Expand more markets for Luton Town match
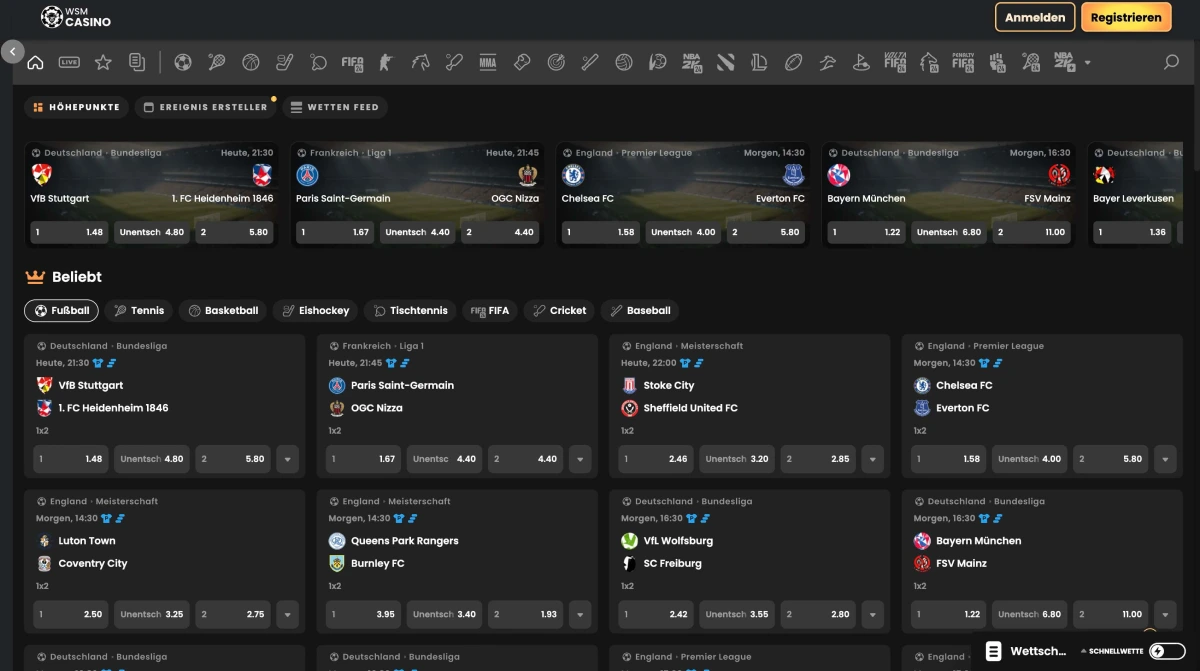This screenshot has width=1200, height=671. point(287,614)
